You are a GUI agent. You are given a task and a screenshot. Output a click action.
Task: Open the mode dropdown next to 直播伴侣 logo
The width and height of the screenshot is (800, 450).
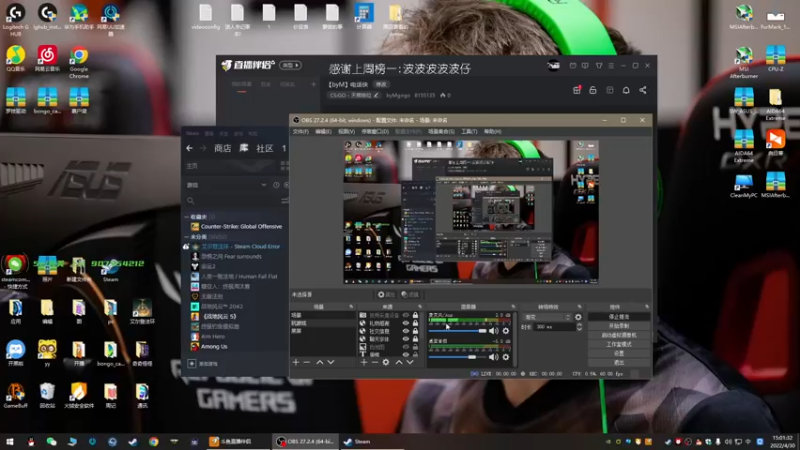(290, 65)
